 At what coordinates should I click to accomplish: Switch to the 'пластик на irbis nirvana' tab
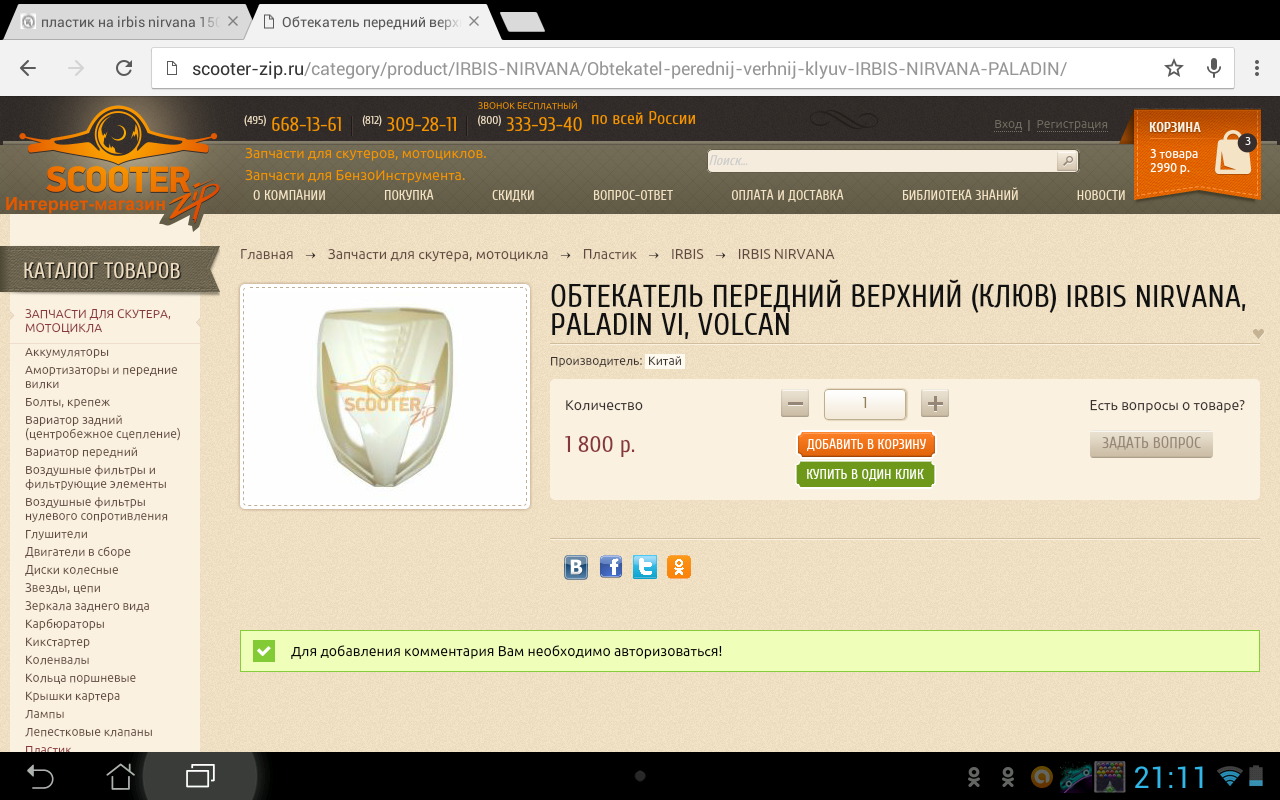[x=130, y=21]
